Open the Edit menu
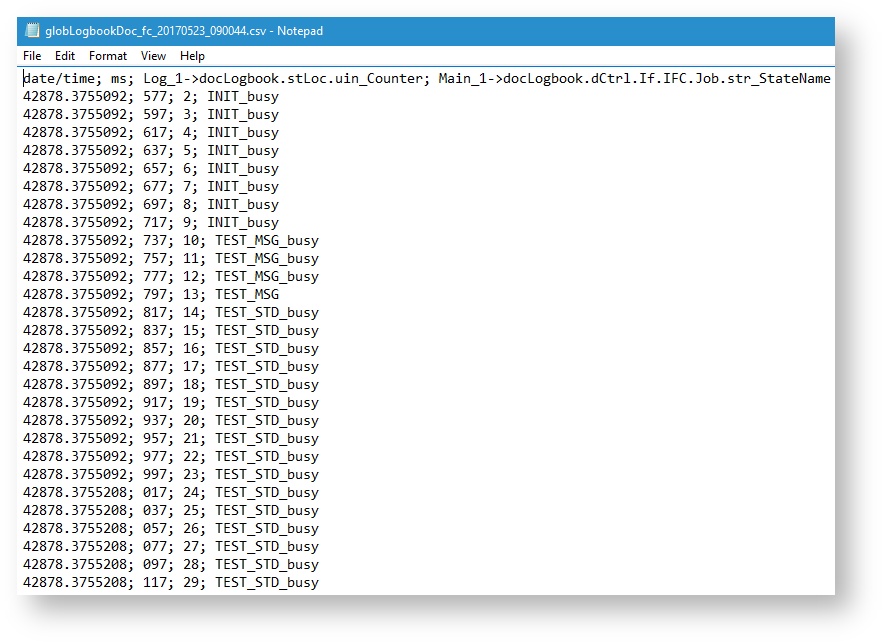Image resolution: width=883 pixels, height=643 pixels. [x=65, y=56]
